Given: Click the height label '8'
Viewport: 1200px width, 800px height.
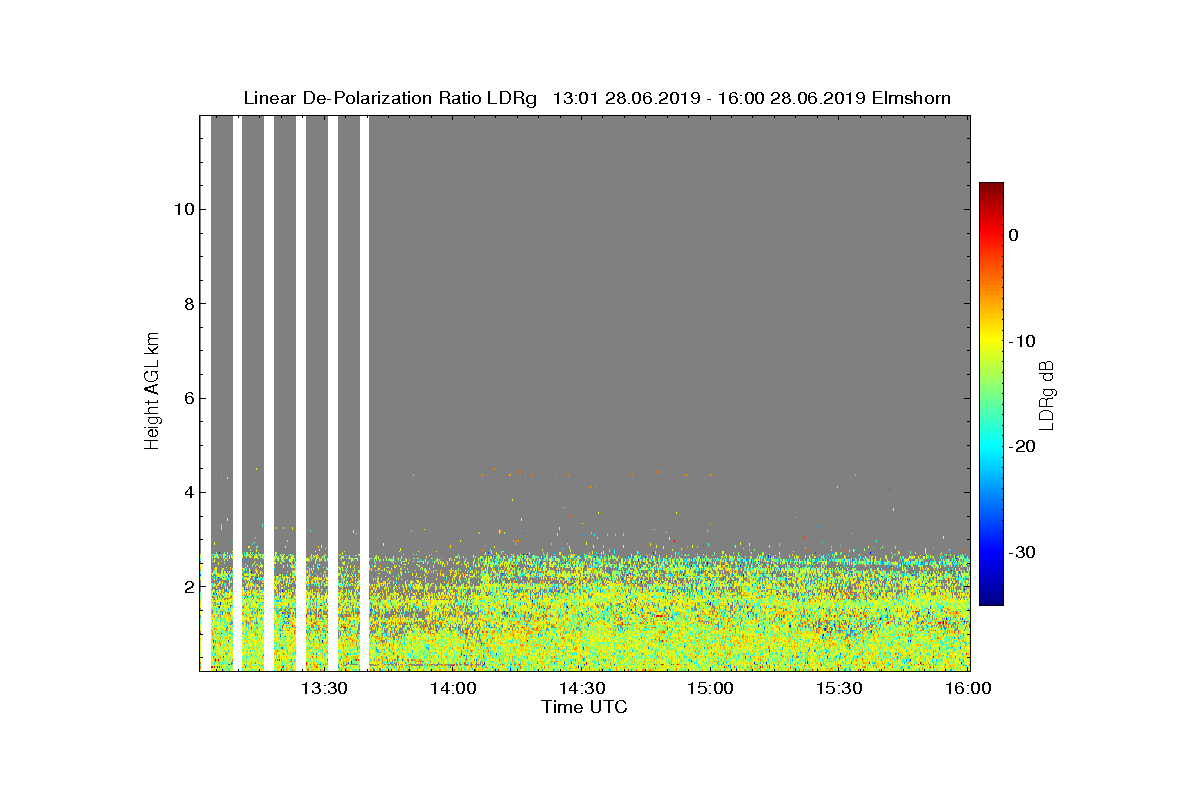Looking at the screenshot, I should (187, 304).
